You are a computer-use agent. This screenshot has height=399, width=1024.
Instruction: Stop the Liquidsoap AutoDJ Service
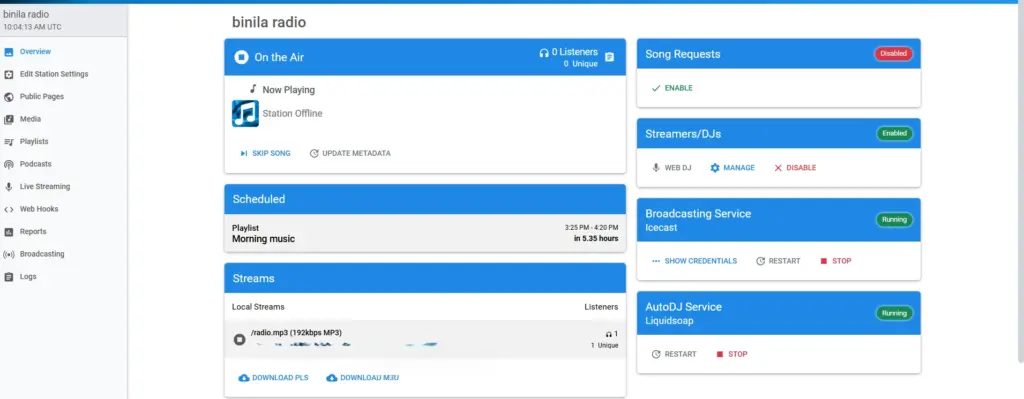[x=732, y=355]
